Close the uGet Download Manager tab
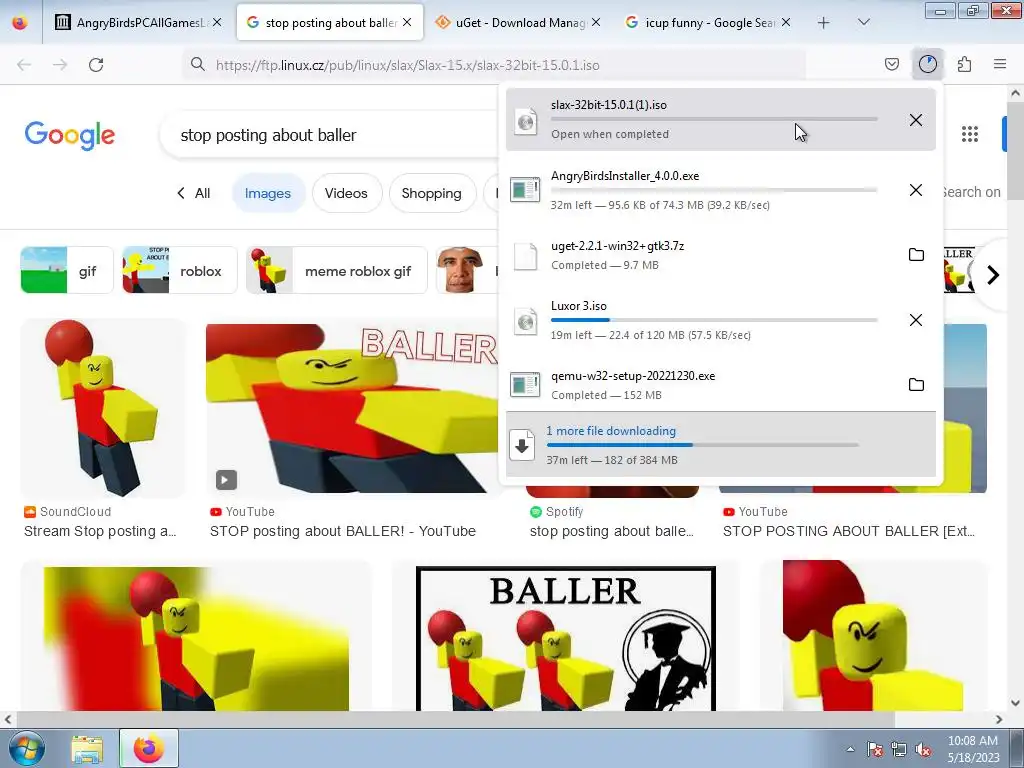Screen dimensions: 1024x768 coord(596,23)
